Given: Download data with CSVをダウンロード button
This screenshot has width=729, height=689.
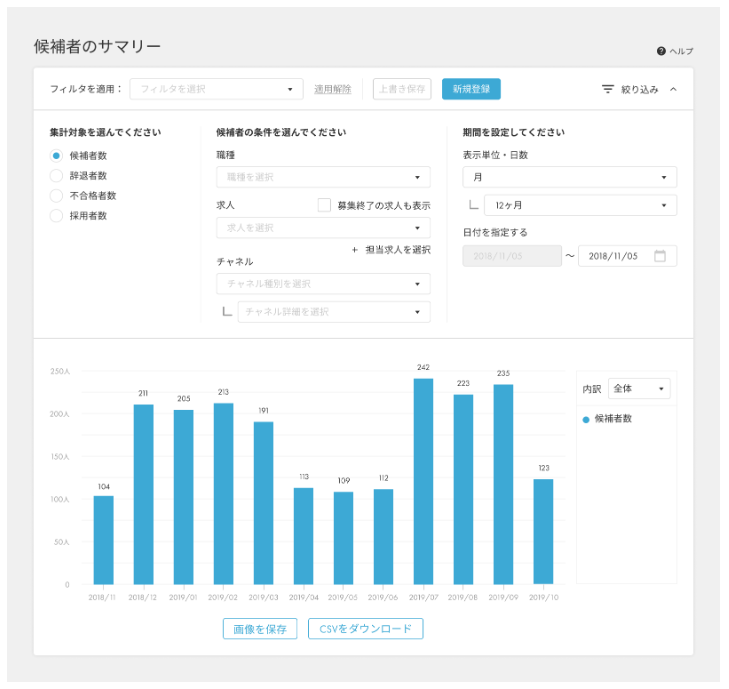Looking at the screenshot, I should tap(366, 629).
